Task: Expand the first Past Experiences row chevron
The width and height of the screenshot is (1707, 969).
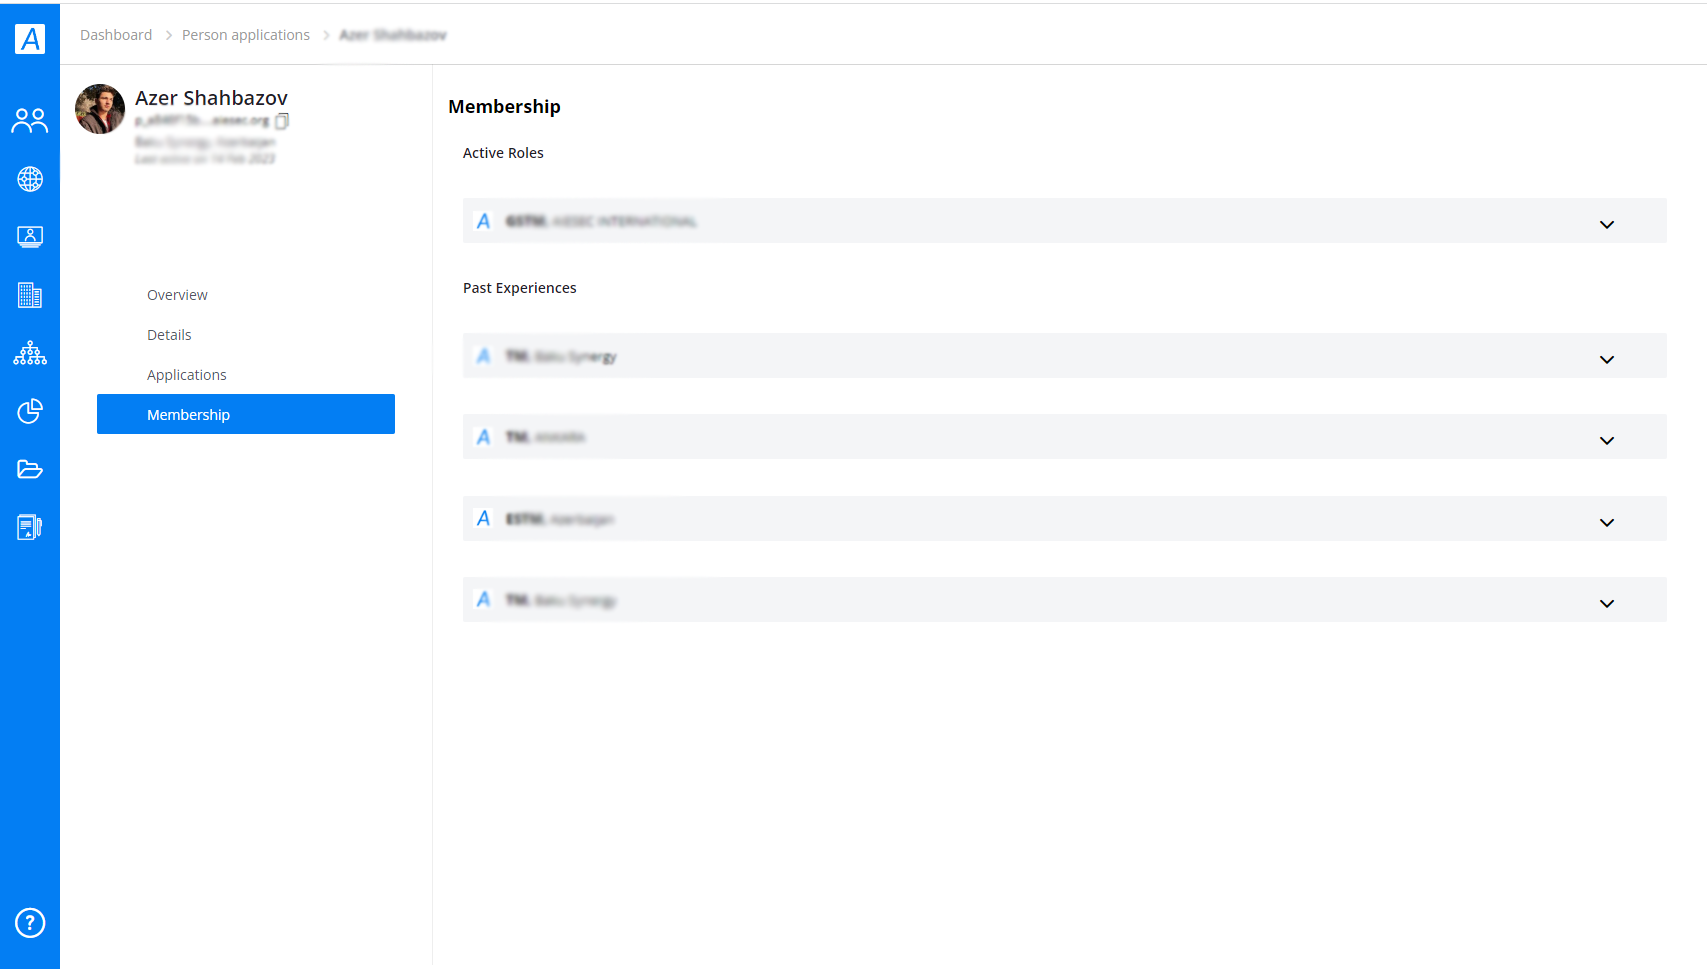Action: click(x=1607, y=359)
